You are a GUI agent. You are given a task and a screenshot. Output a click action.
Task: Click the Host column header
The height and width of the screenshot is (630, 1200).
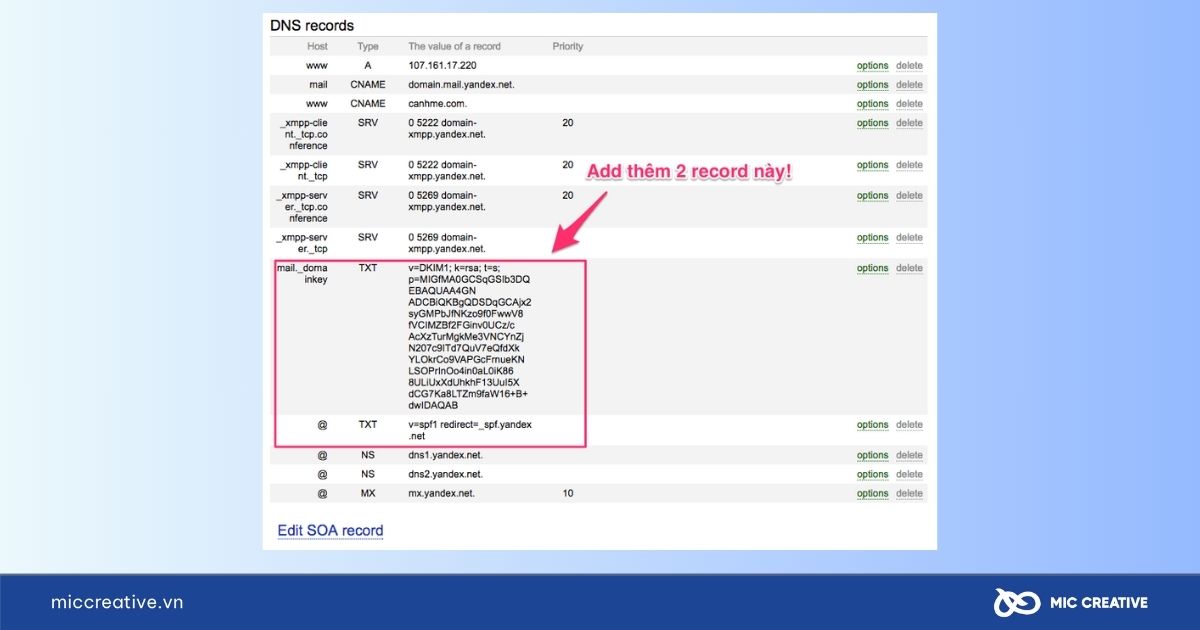point(317,46)
